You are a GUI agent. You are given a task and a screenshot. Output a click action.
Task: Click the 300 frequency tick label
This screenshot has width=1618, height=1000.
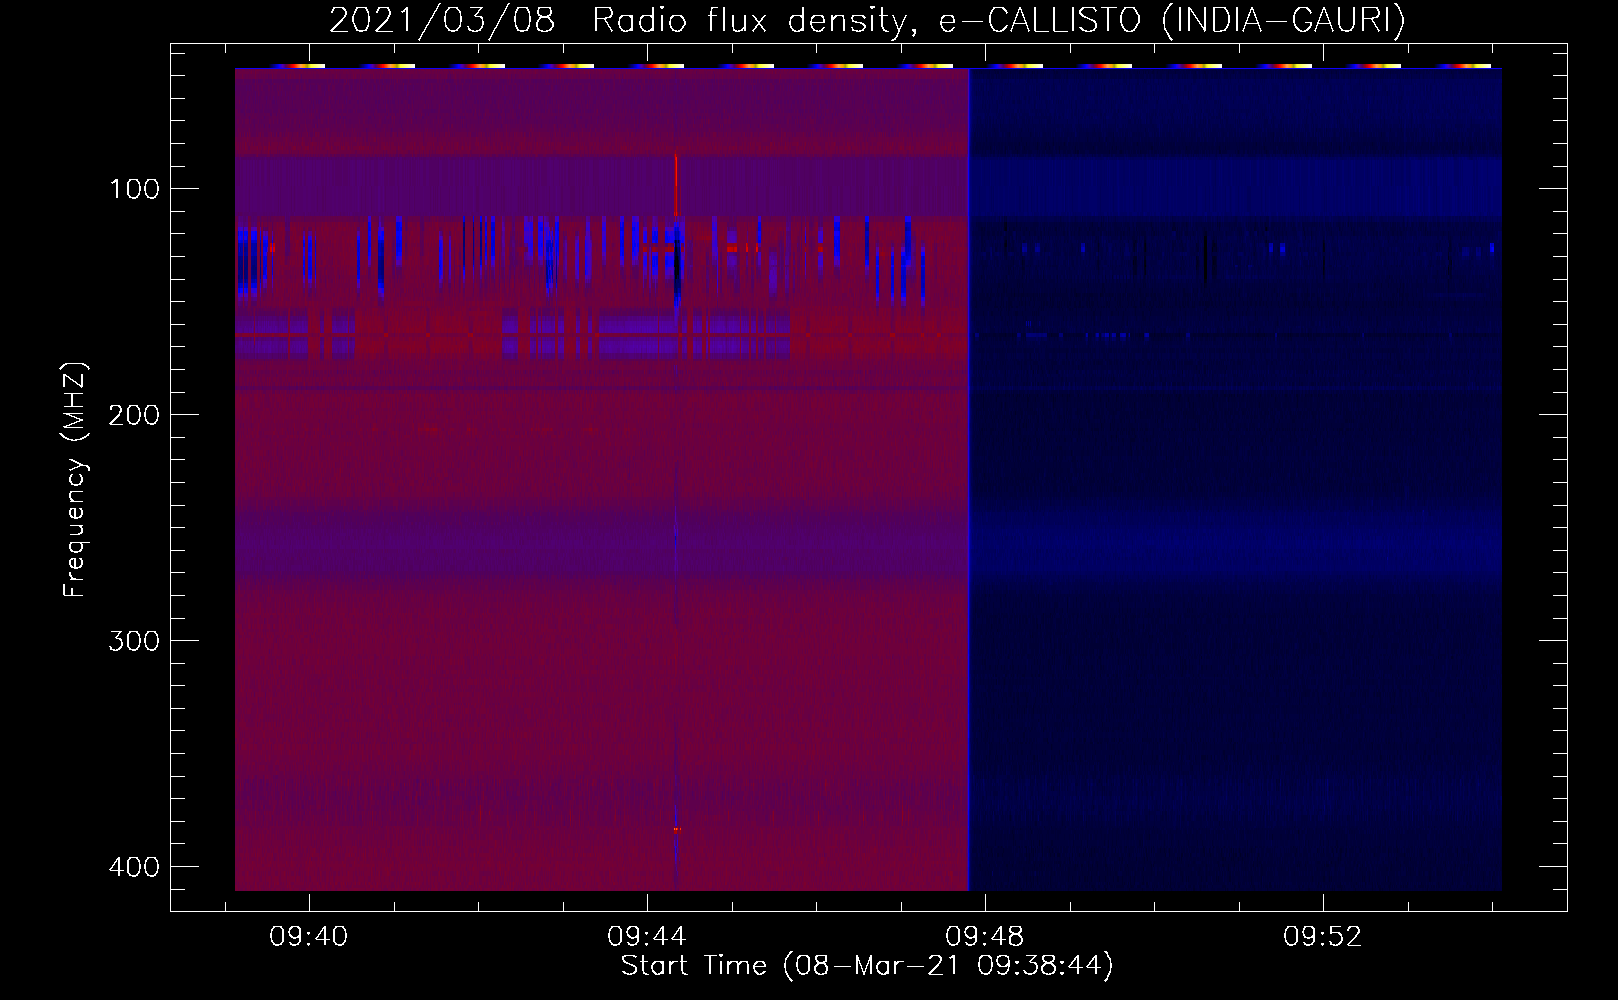point(133,641)
